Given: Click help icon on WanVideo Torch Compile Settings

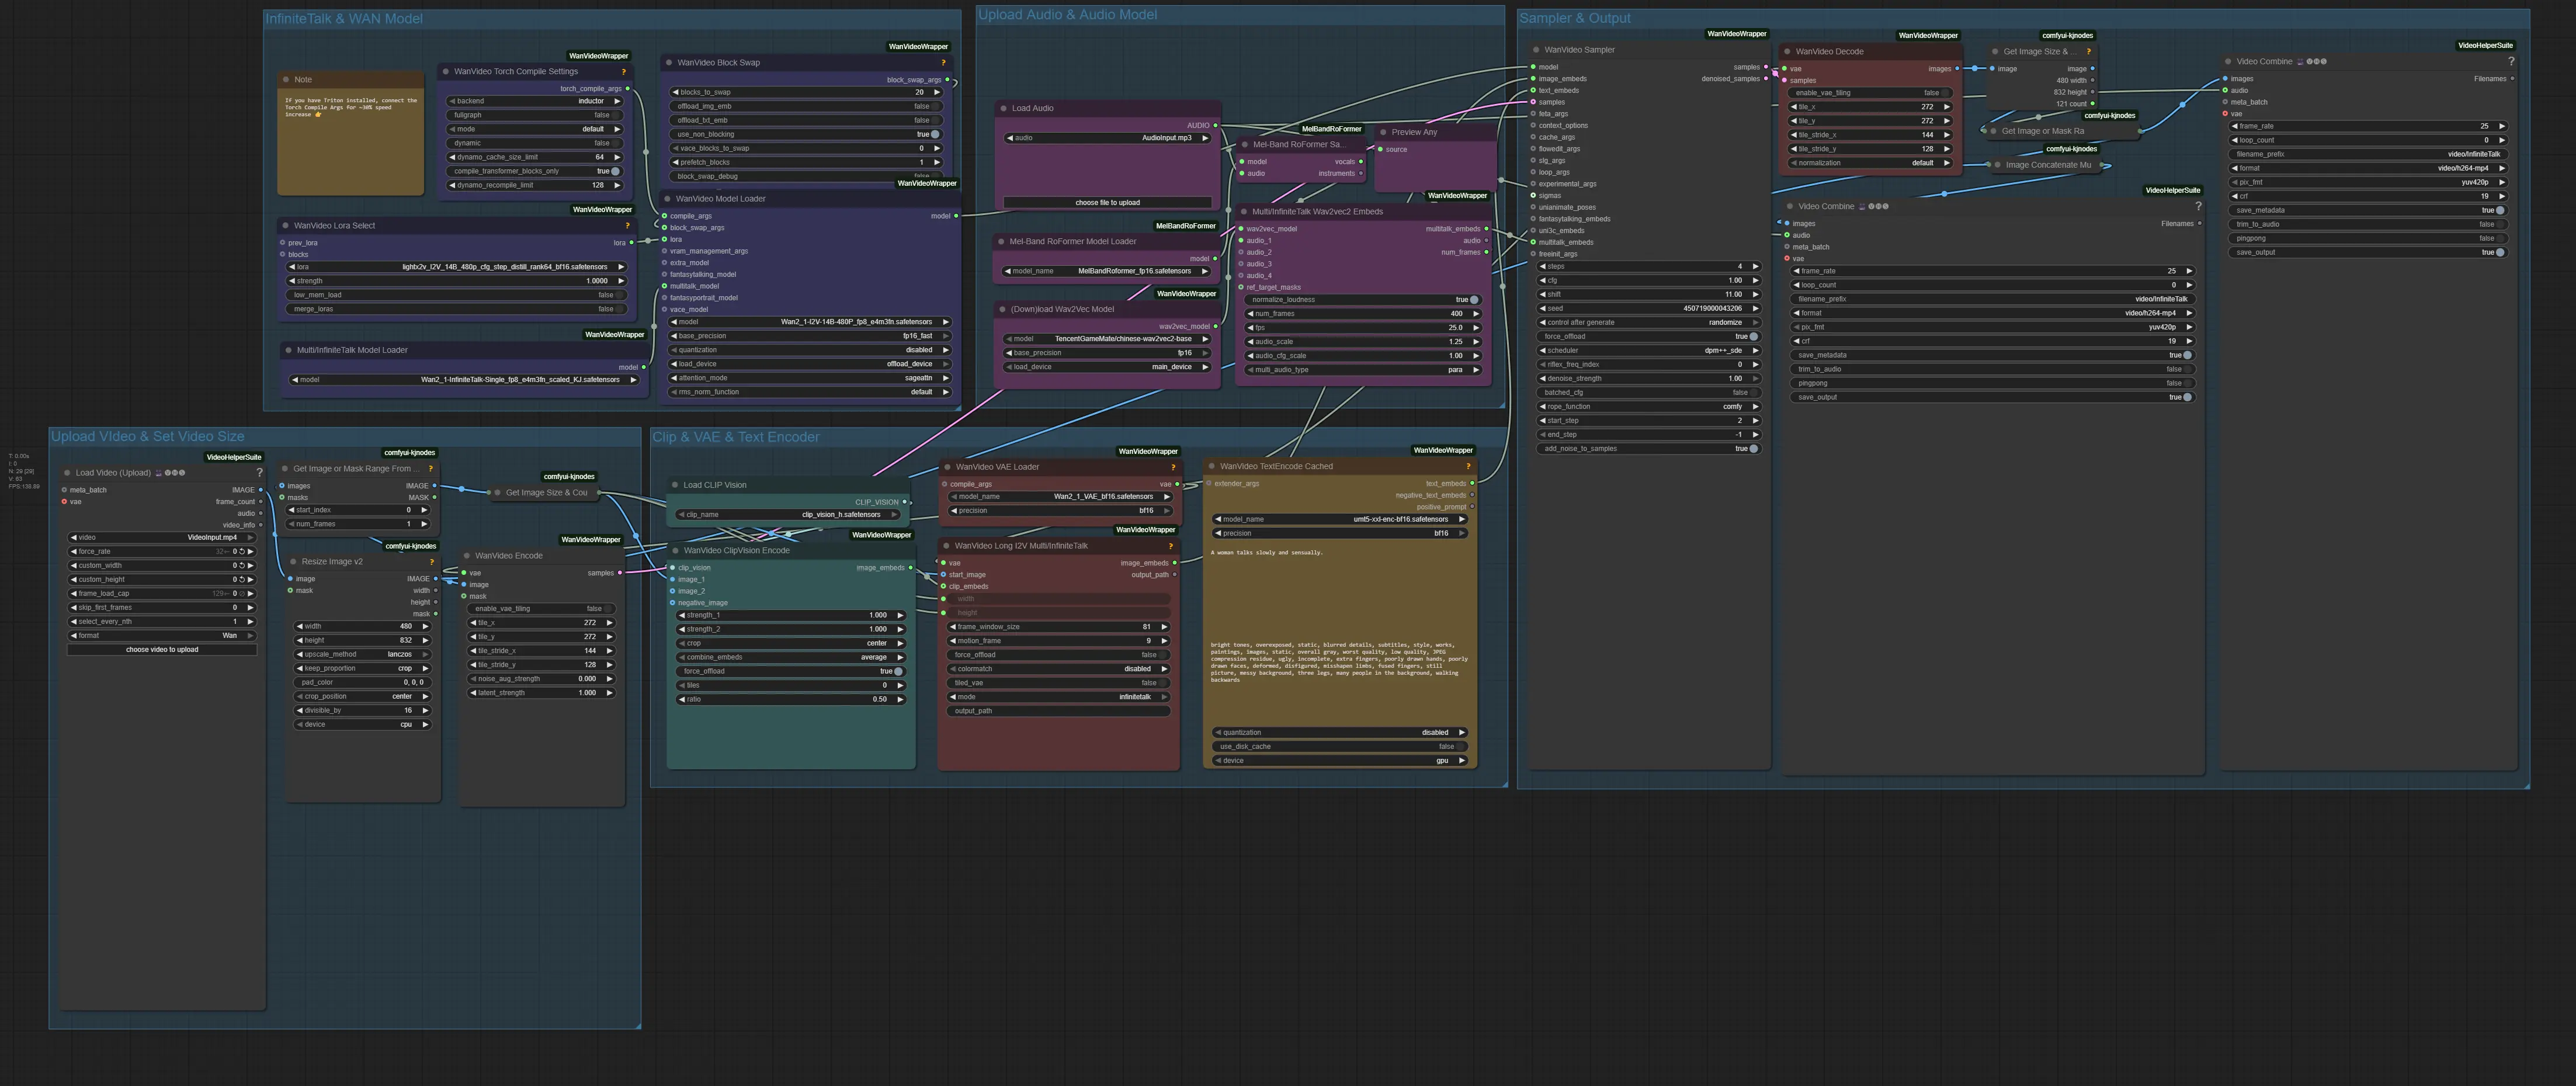Looking at the screenshot, I should [623, 72].
